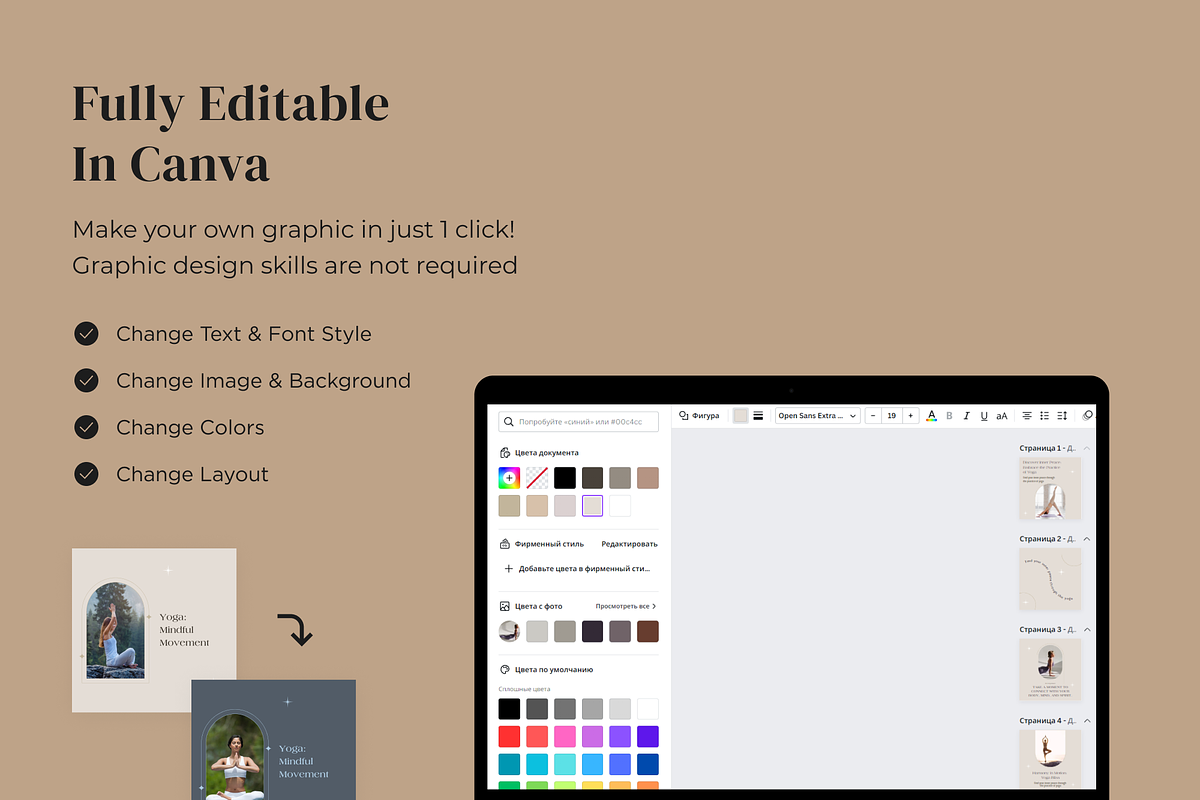Select the dark blue default color swatch

[648, 765]
